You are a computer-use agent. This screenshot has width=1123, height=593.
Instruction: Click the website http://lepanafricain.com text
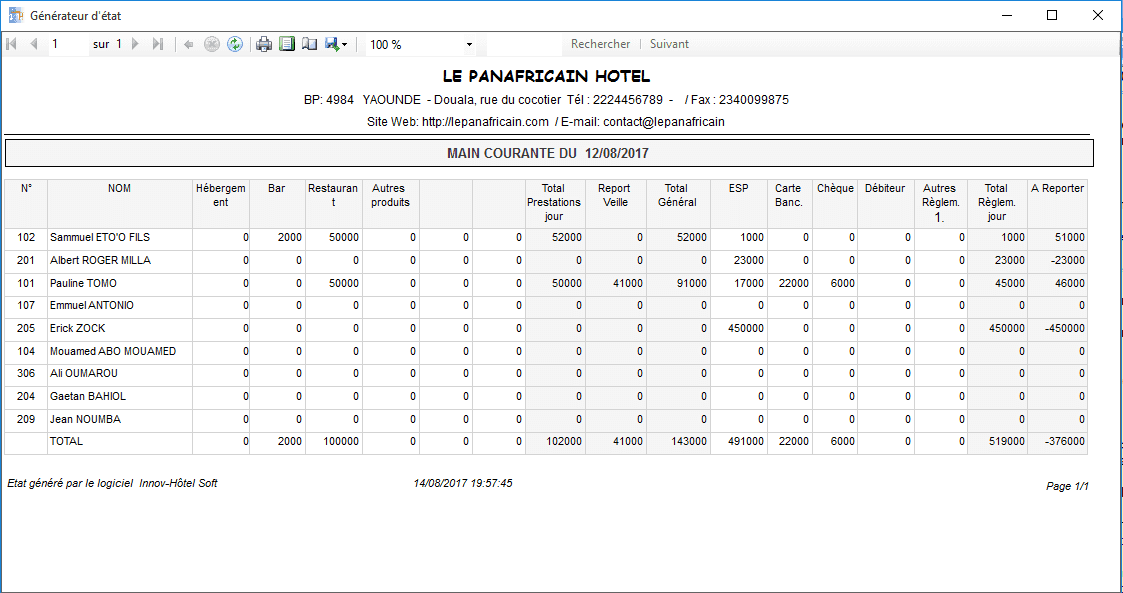pyautogui.click(x=485, y=122)
